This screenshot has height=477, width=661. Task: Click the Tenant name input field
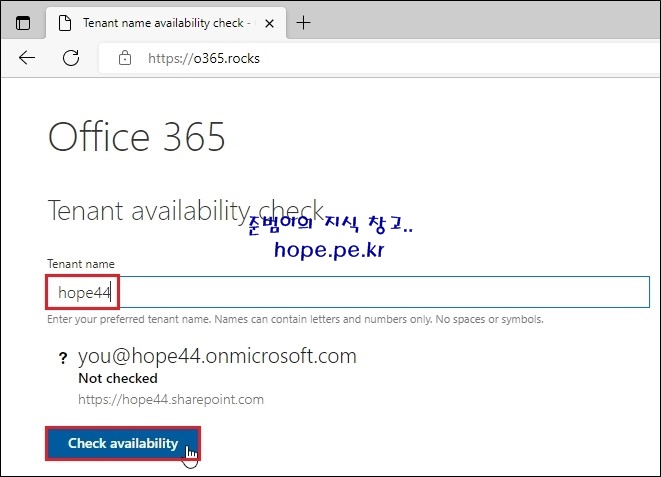(x=348, y=292)
